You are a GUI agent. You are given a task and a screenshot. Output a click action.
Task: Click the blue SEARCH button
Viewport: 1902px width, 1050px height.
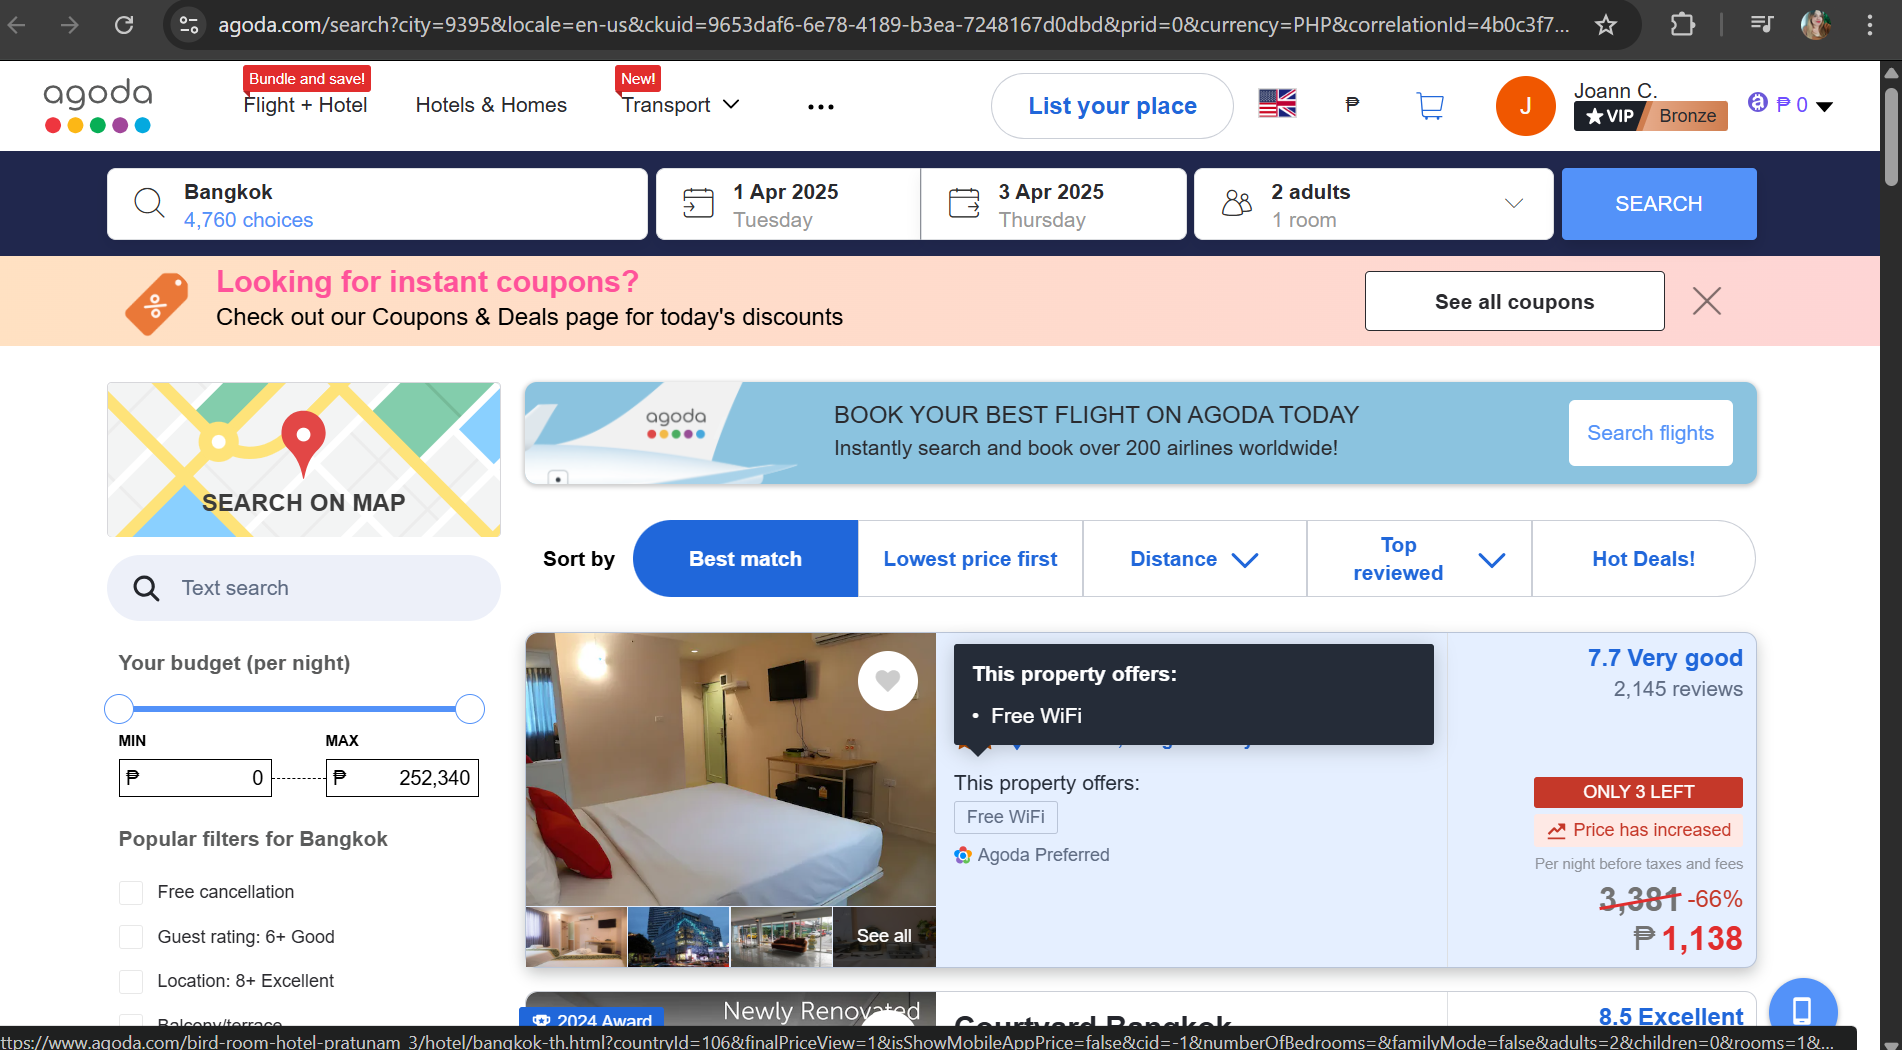click(1659, 204)
